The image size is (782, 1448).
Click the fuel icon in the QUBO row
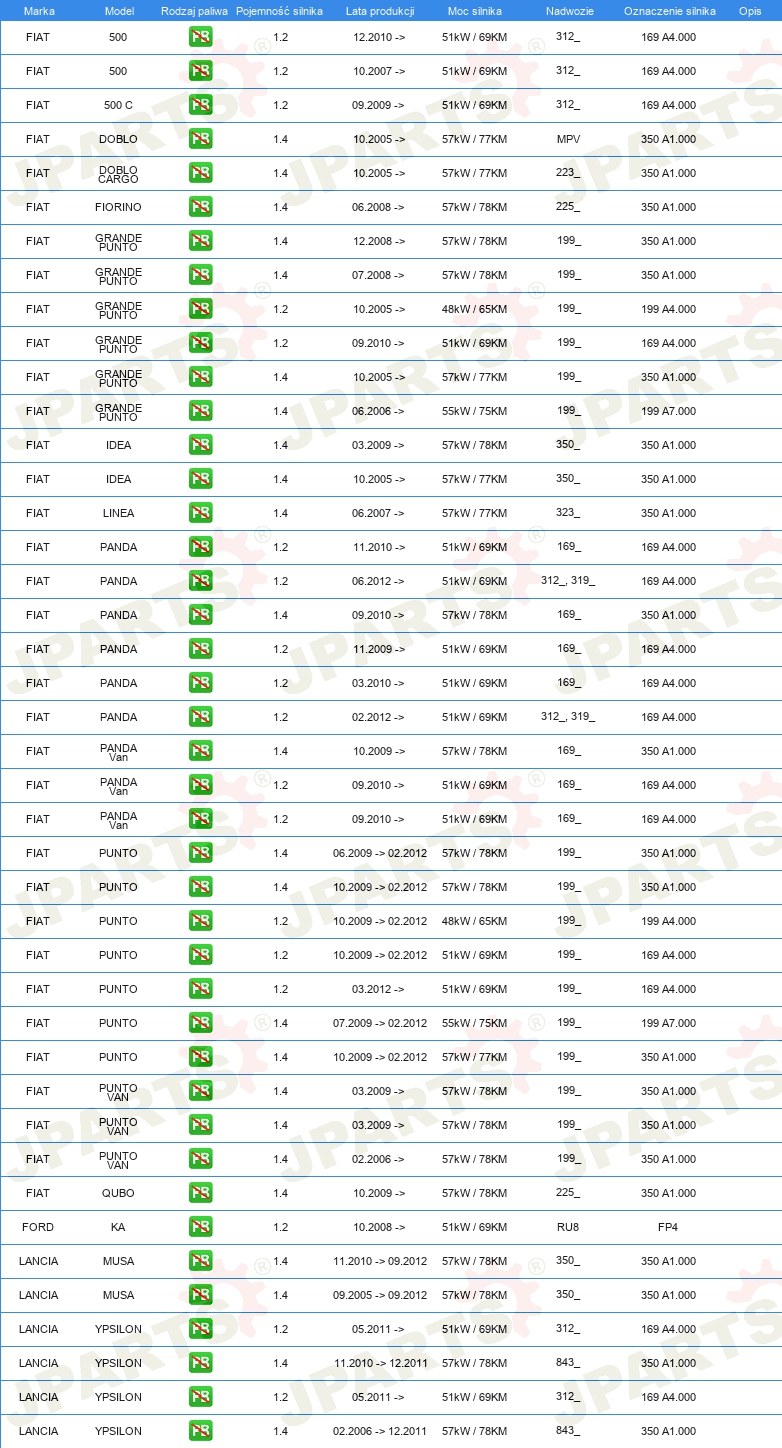tap(200, 1193)
